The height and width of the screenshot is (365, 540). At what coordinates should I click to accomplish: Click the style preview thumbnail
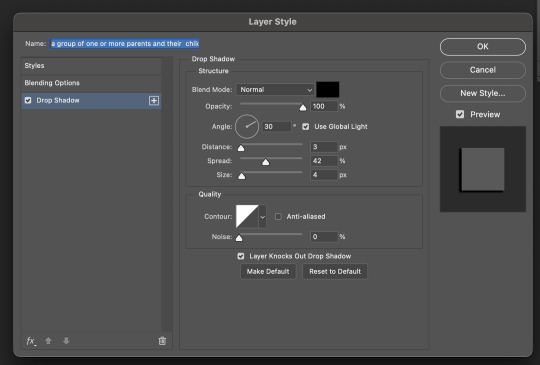pos(482,169)
